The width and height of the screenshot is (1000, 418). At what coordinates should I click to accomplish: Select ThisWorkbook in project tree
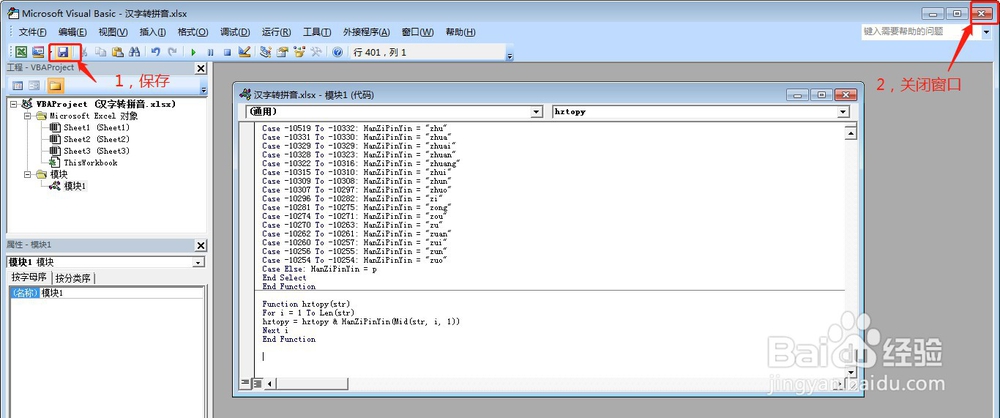click(x=90, y=163)
